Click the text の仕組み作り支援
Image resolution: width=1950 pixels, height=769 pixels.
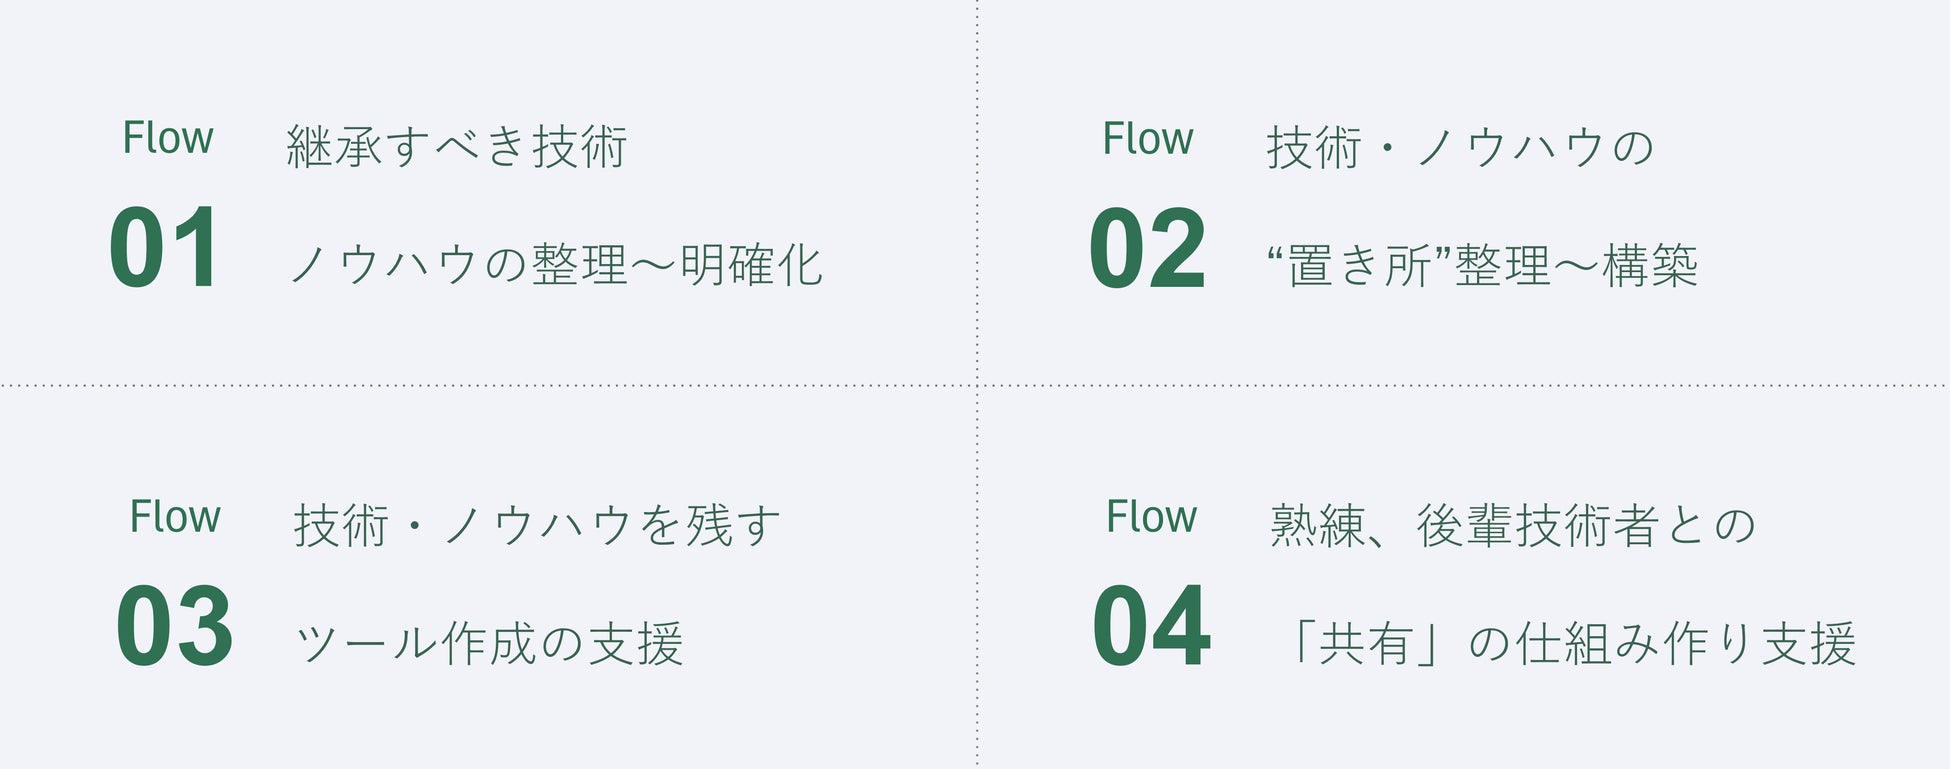click(1661, 644)
